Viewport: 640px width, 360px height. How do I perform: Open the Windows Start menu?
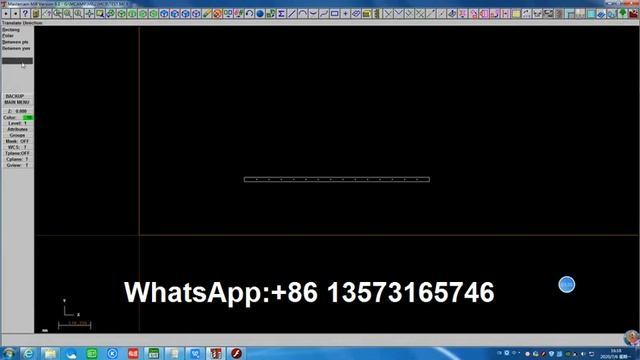click(9, 353)
